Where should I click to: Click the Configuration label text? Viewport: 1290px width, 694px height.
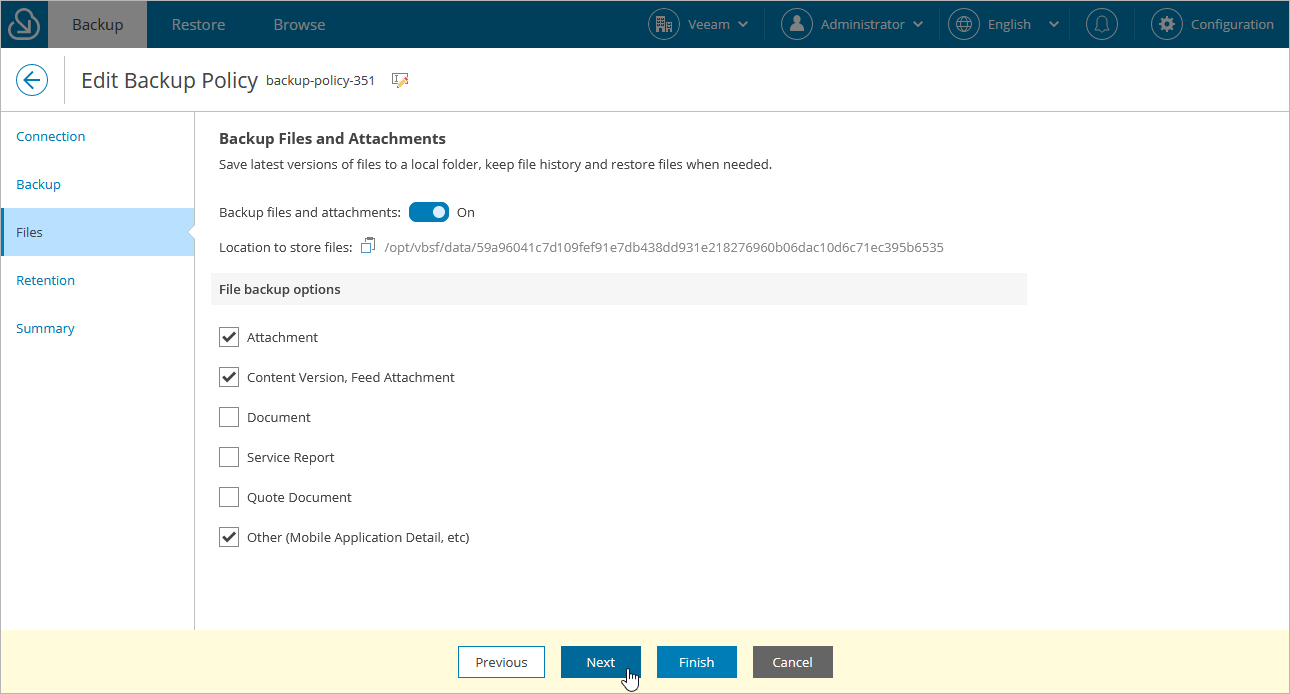(x=1232, y=24)
